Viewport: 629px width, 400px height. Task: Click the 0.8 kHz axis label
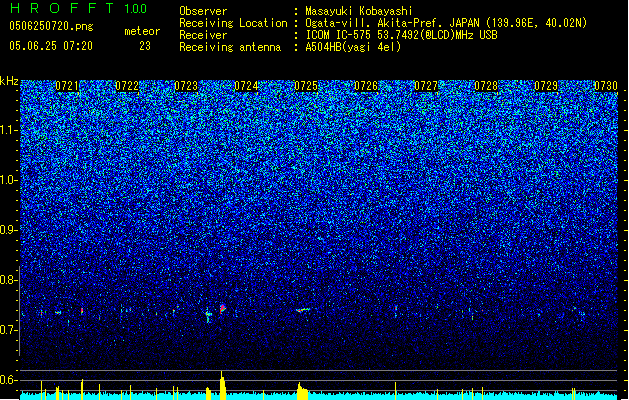[9, 280]
